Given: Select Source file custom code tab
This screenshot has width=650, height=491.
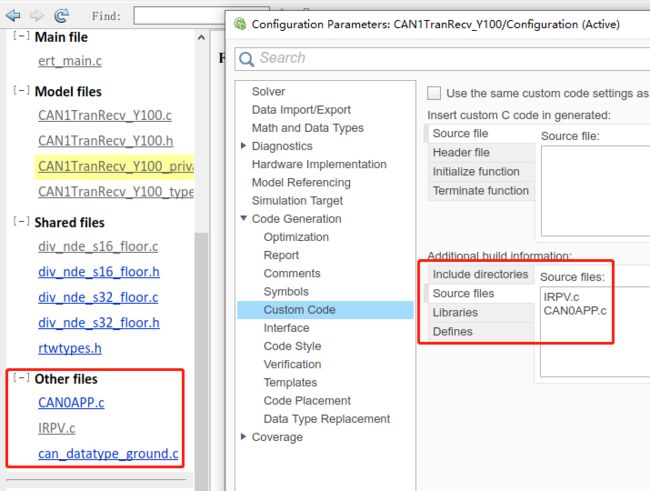Looking at the screenshot, I should [x=480, y=134].
